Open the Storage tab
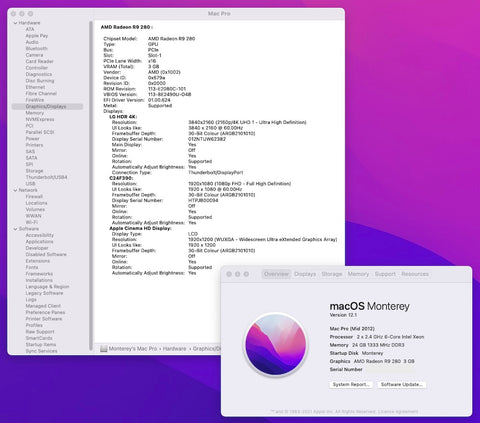The width and height of the screenshot is (480, 423). [x=332, y=274]
